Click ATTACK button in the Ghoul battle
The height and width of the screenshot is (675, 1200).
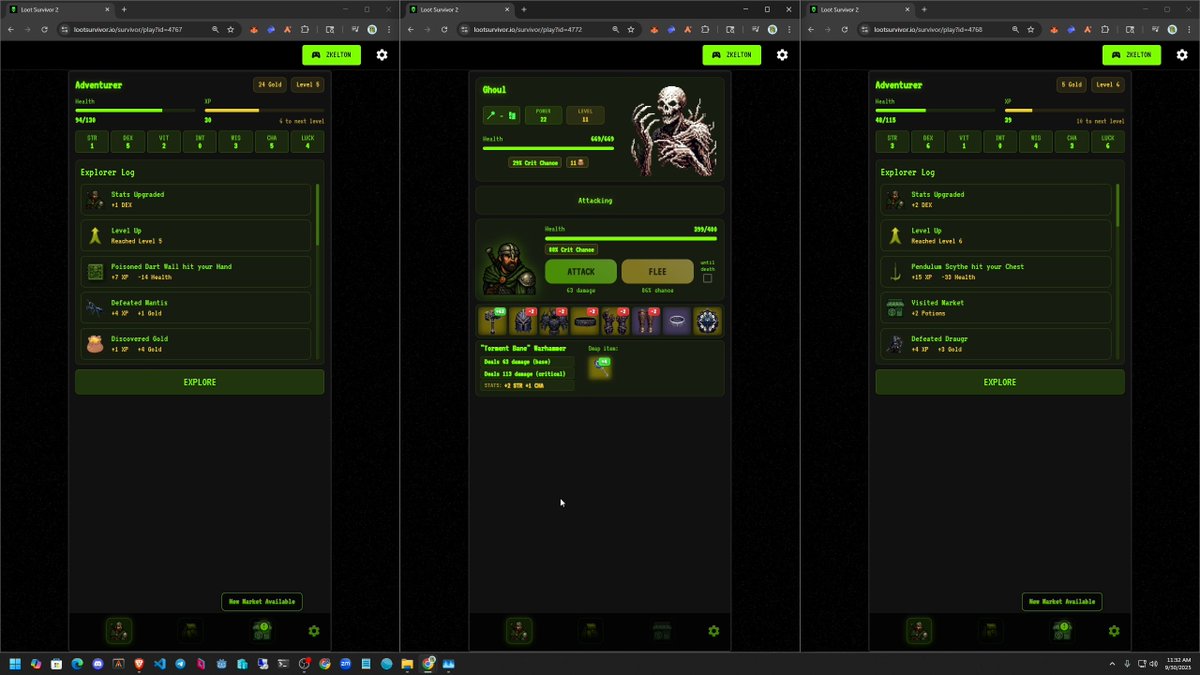coord(581,271)
